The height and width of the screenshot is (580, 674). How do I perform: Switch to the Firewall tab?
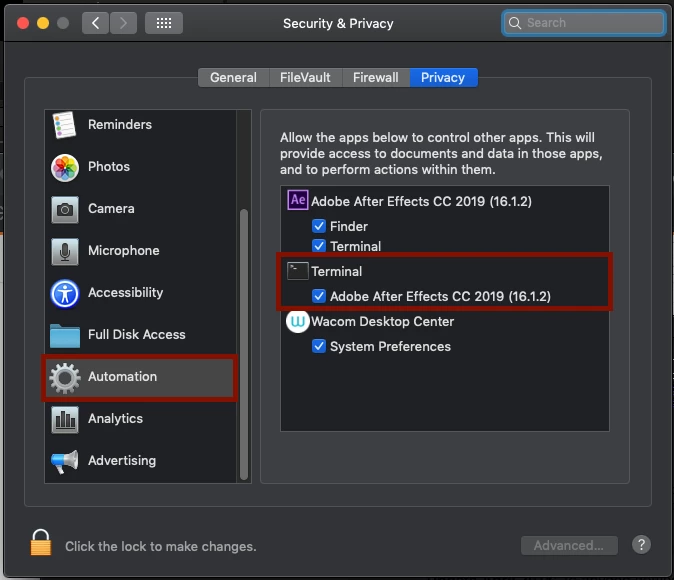tap(376, 77)
